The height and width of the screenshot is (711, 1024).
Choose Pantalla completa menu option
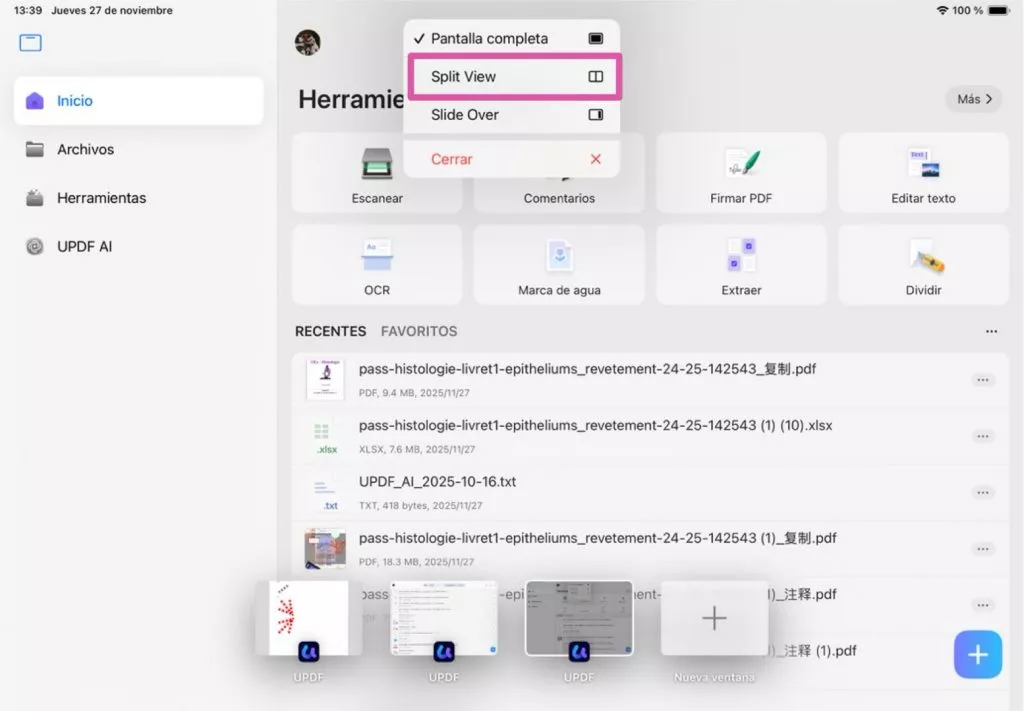(x=511, y=39)
